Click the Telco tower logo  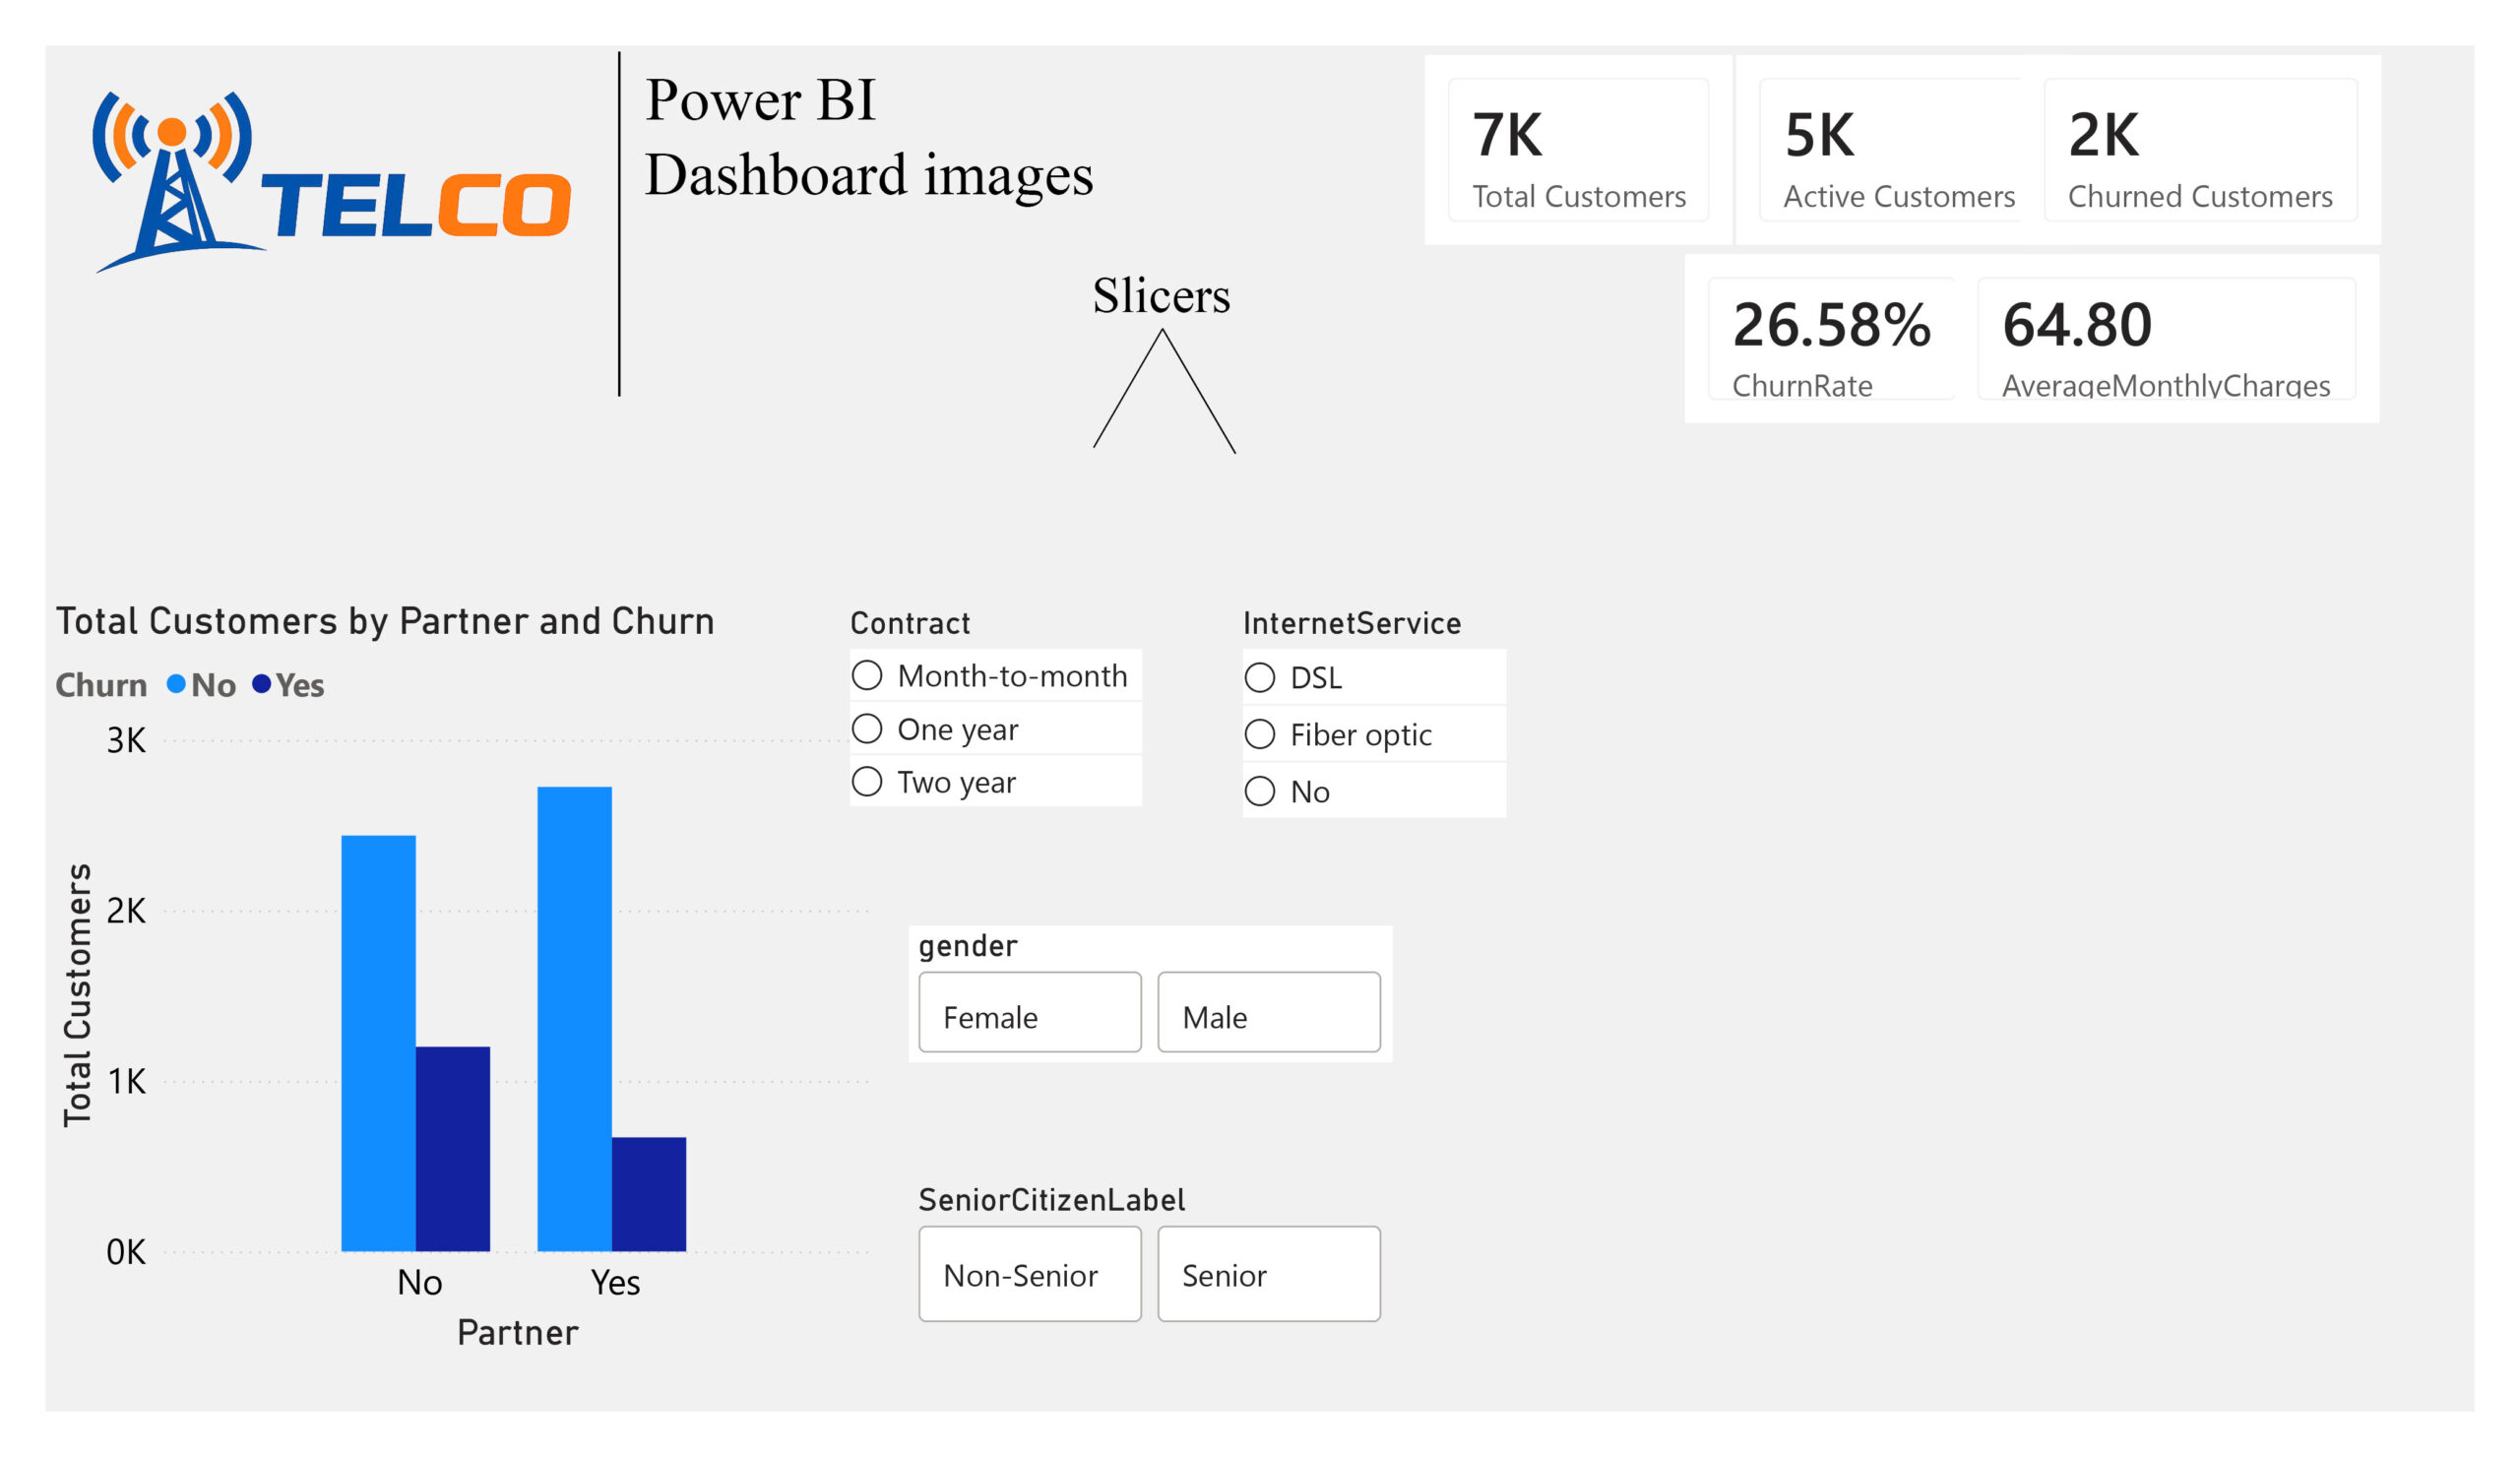(x=330, y=182)
